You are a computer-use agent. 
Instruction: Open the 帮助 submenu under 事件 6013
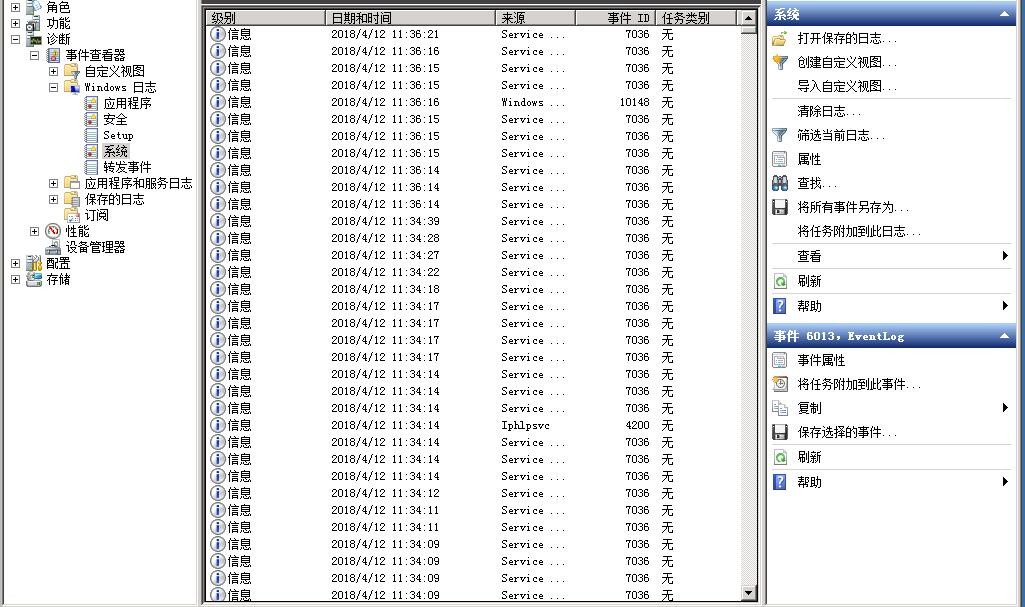click(x=1005, y=482)
